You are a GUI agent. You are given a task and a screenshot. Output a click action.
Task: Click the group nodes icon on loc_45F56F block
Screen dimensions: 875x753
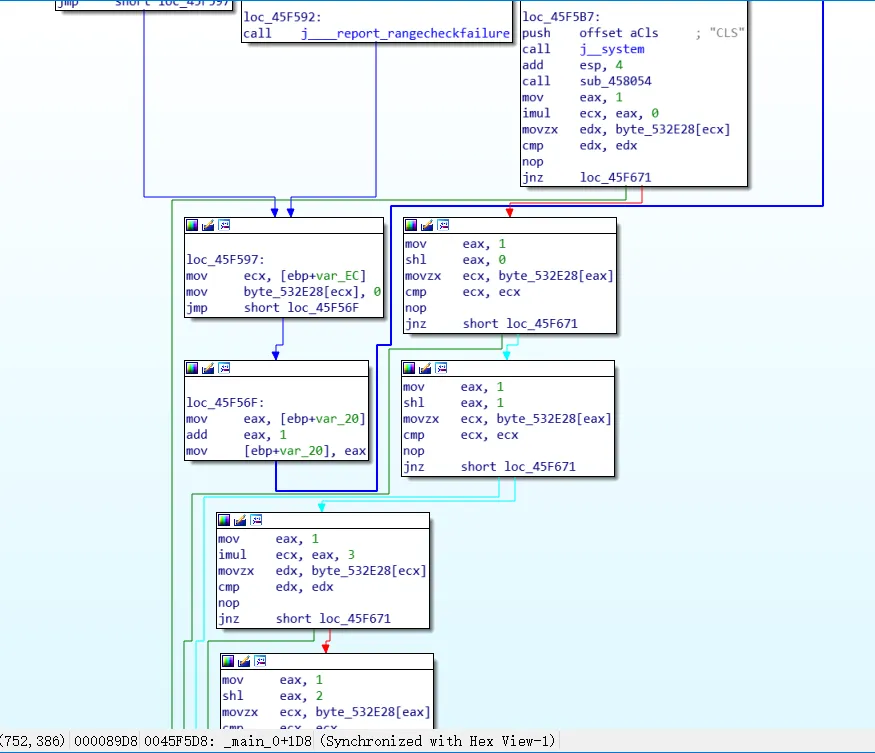(x=224, y=368)
